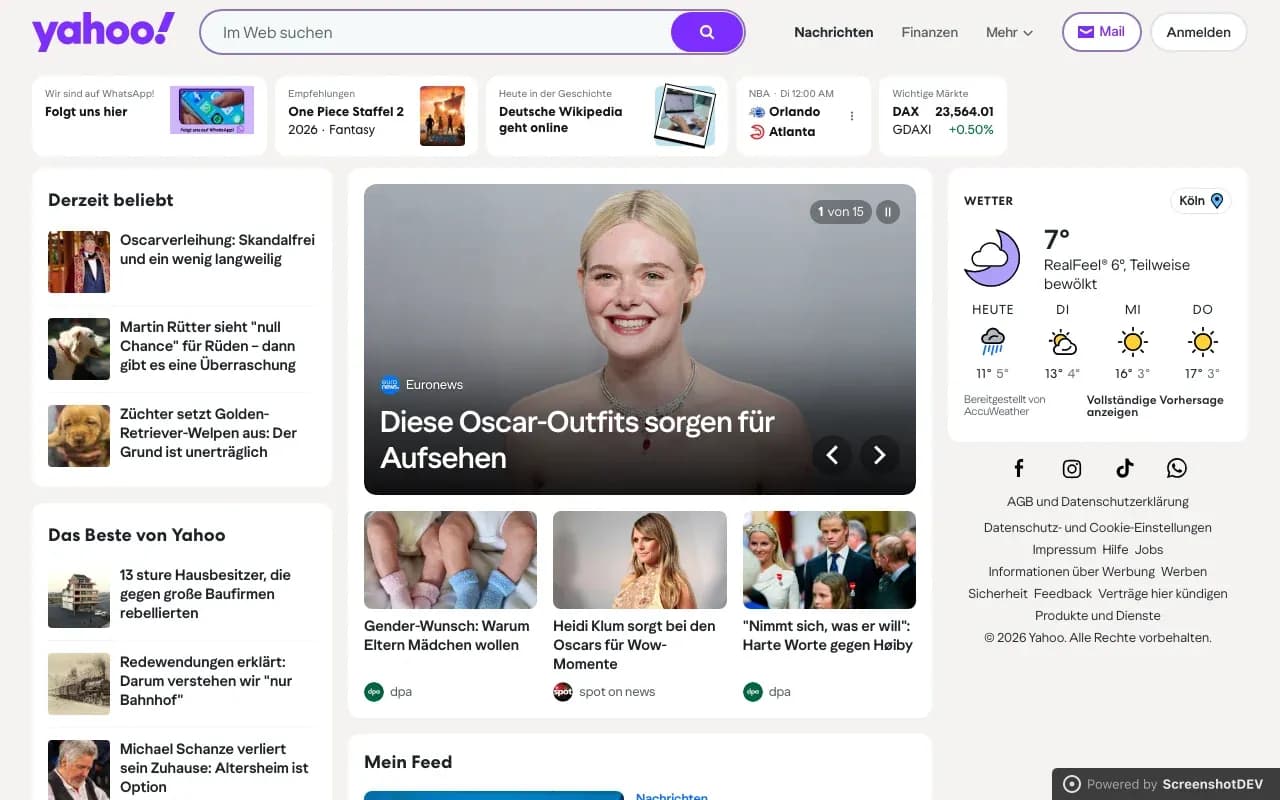This screenshot has height=800, width=1280.
Task: Click the sun icon for MI
Action: (1133, 342)
